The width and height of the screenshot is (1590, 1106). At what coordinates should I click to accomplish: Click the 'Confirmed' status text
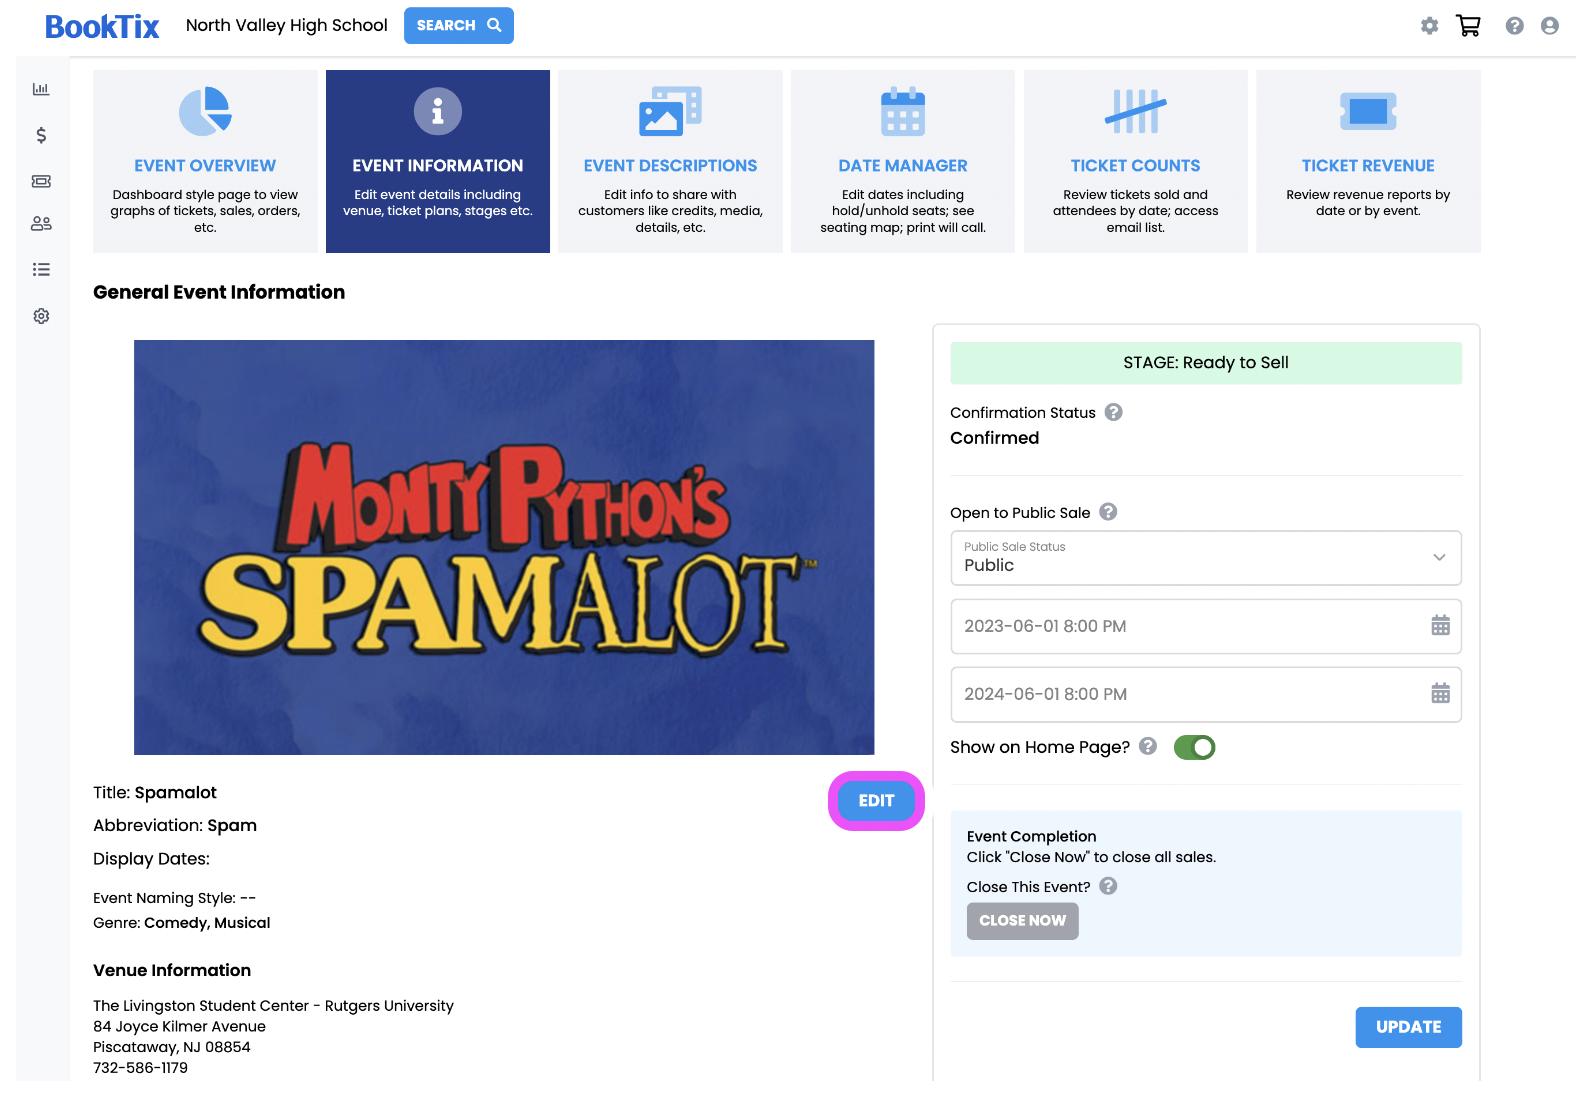(x=995, y=438)
